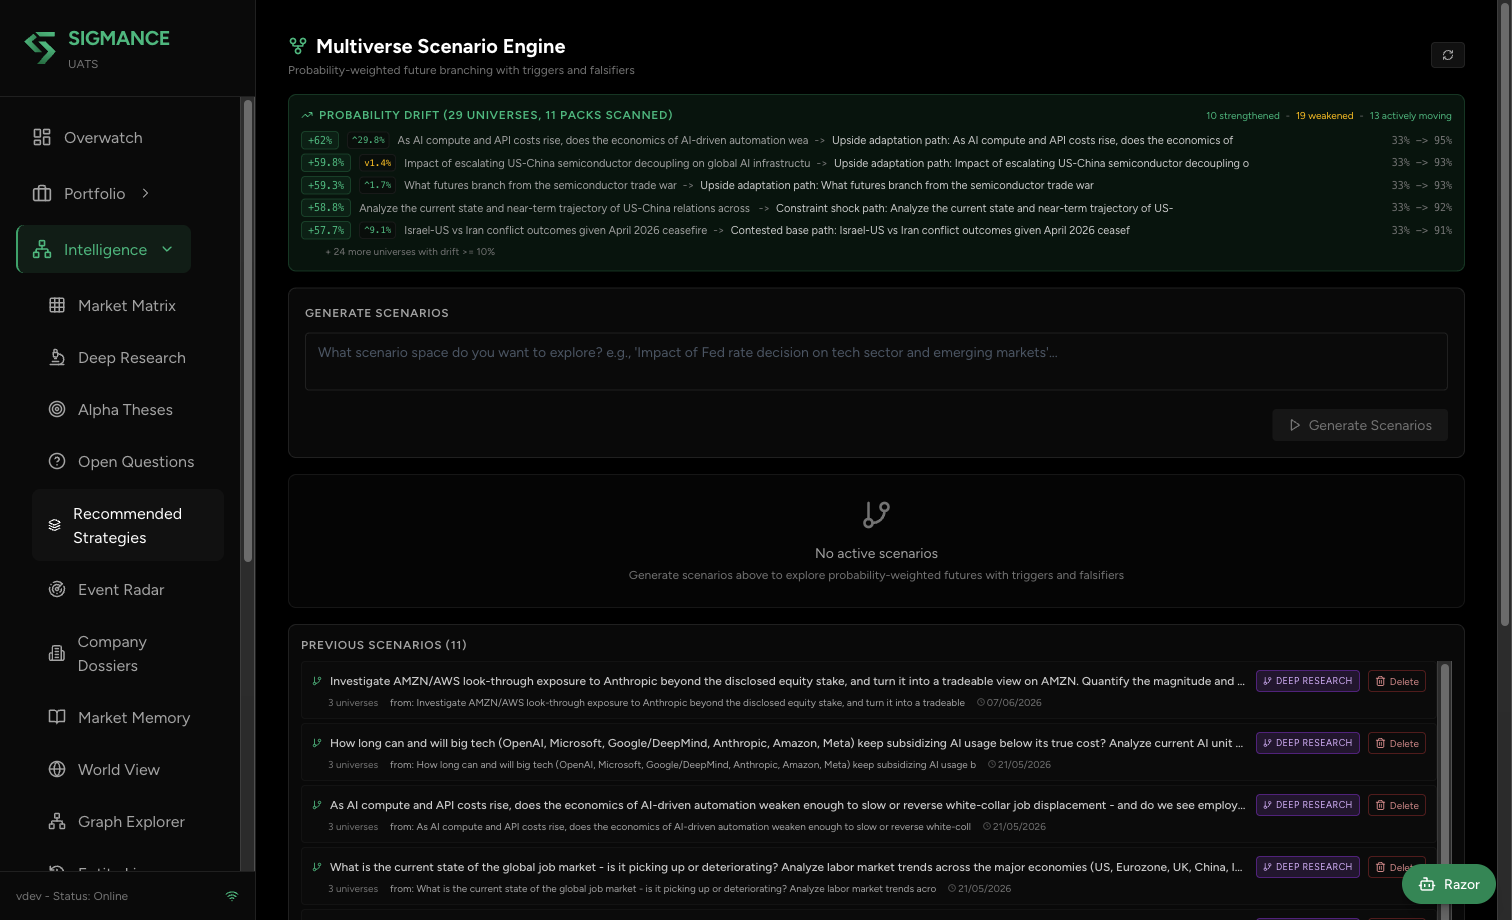Click the 'v1.4%' yellow drift tag
Image resolution: width=1512 pixels, height=920 pixels.
(377, 163)
